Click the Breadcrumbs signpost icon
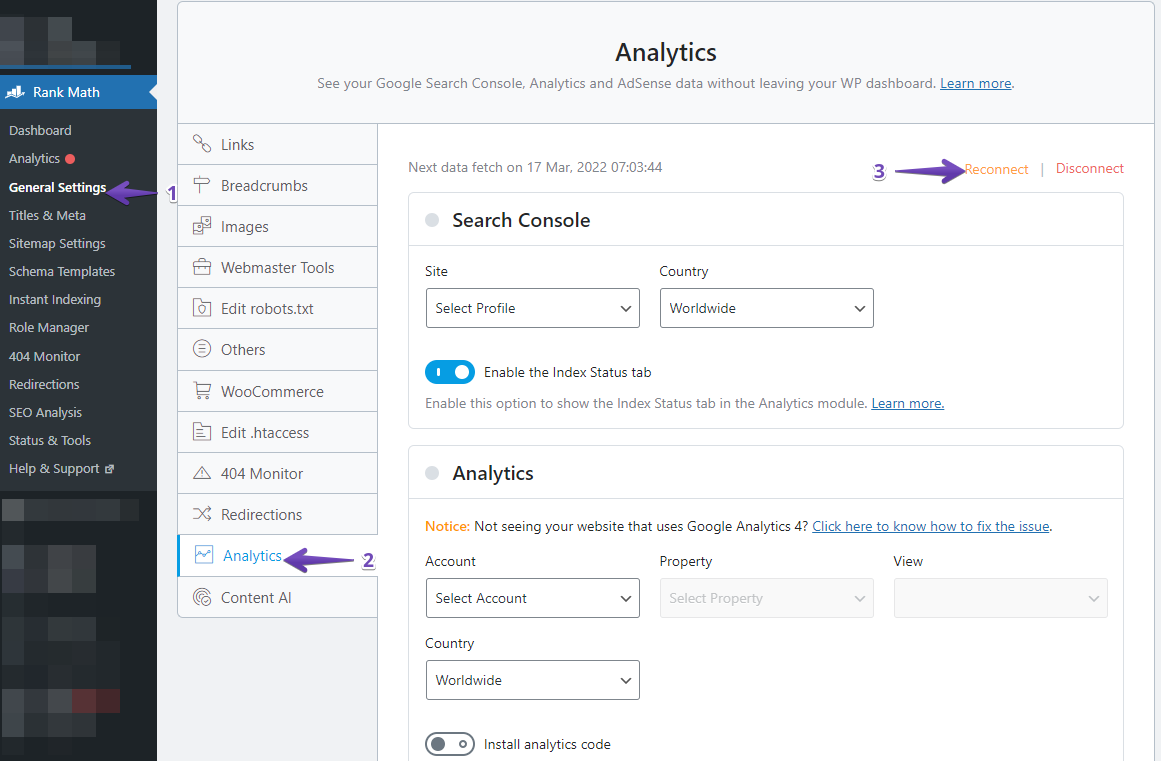The image size is (1161, 761). click(202, 185)
